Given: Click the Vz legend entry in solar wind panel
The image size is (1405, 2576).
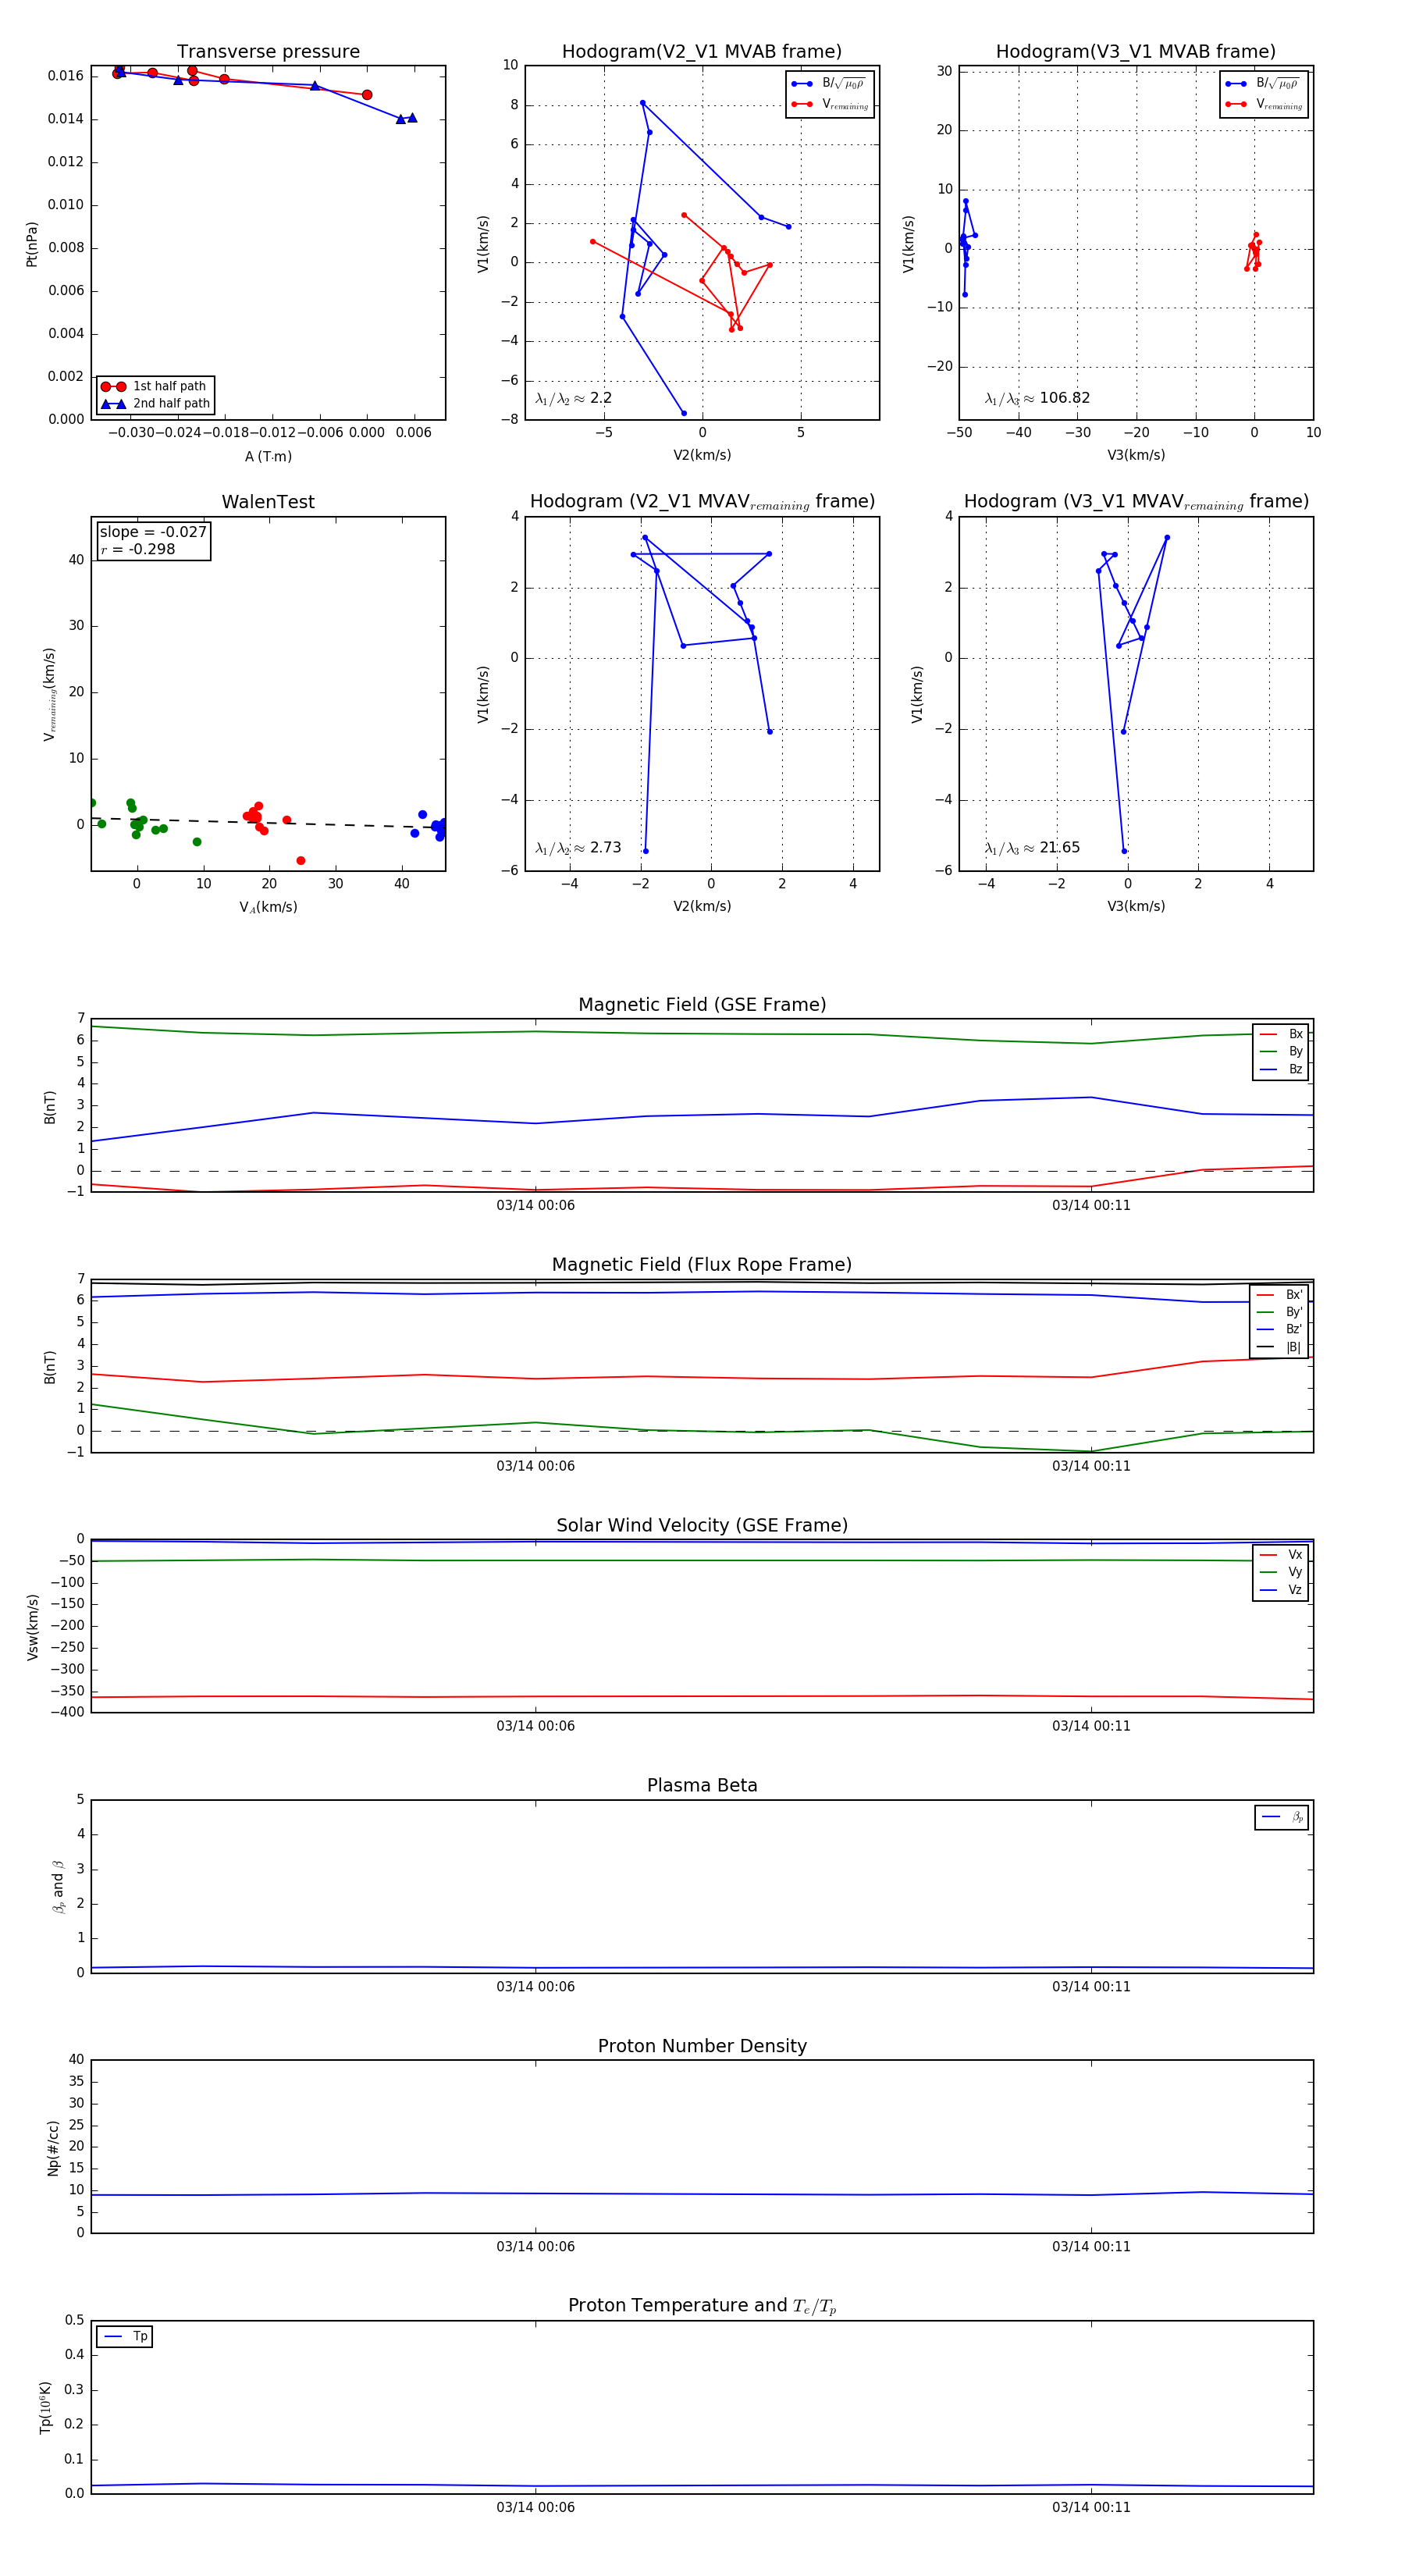Looking at the screenshot, I should click(1281, 1590).
